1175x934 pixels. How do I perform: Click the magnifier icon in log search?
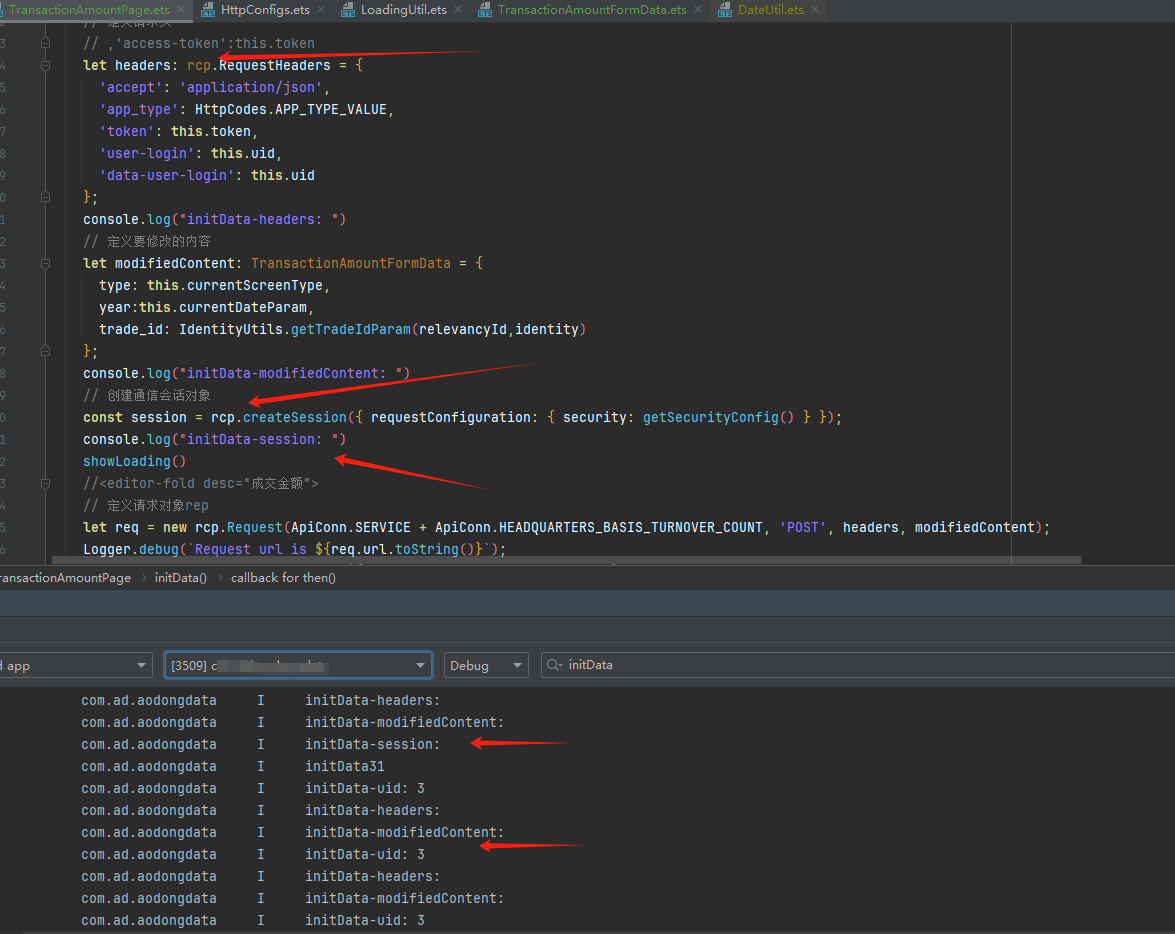(x=554, y=665)
